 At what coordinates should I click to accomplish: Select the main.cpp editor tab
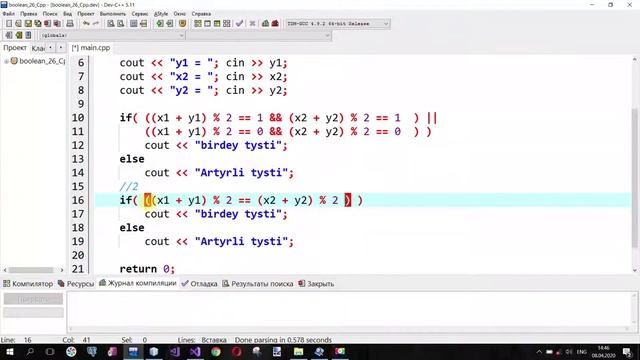(x=91, y=48)
